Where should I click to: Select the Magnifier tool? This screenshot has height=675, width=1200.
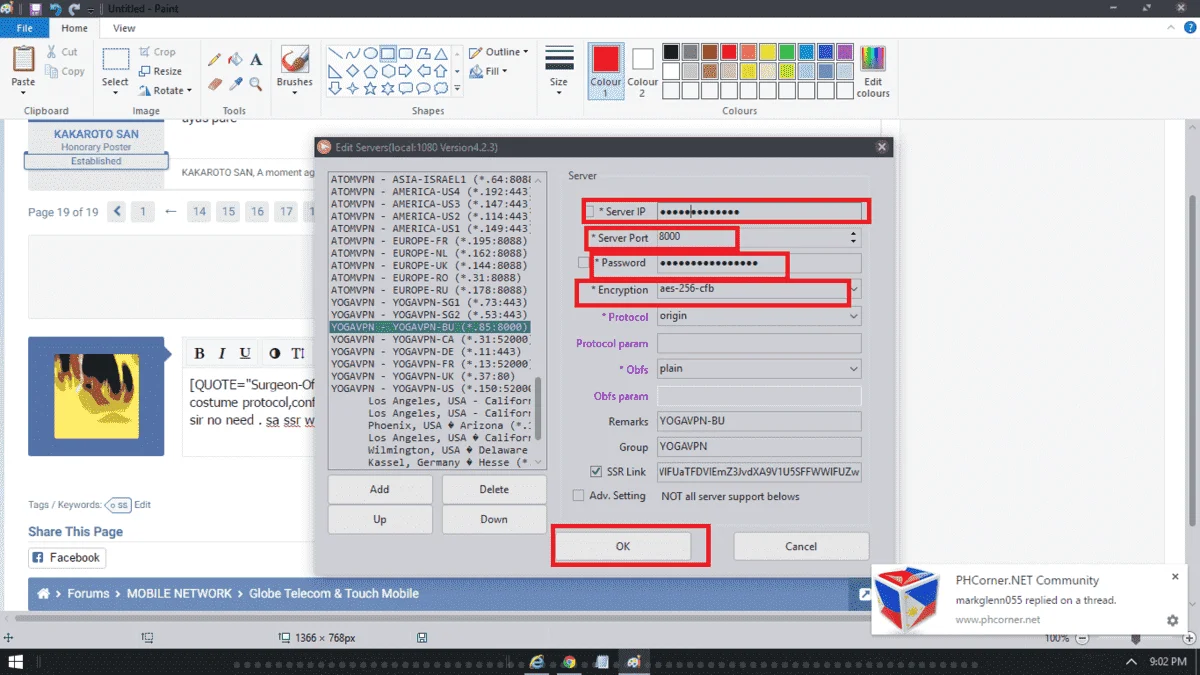256,84
